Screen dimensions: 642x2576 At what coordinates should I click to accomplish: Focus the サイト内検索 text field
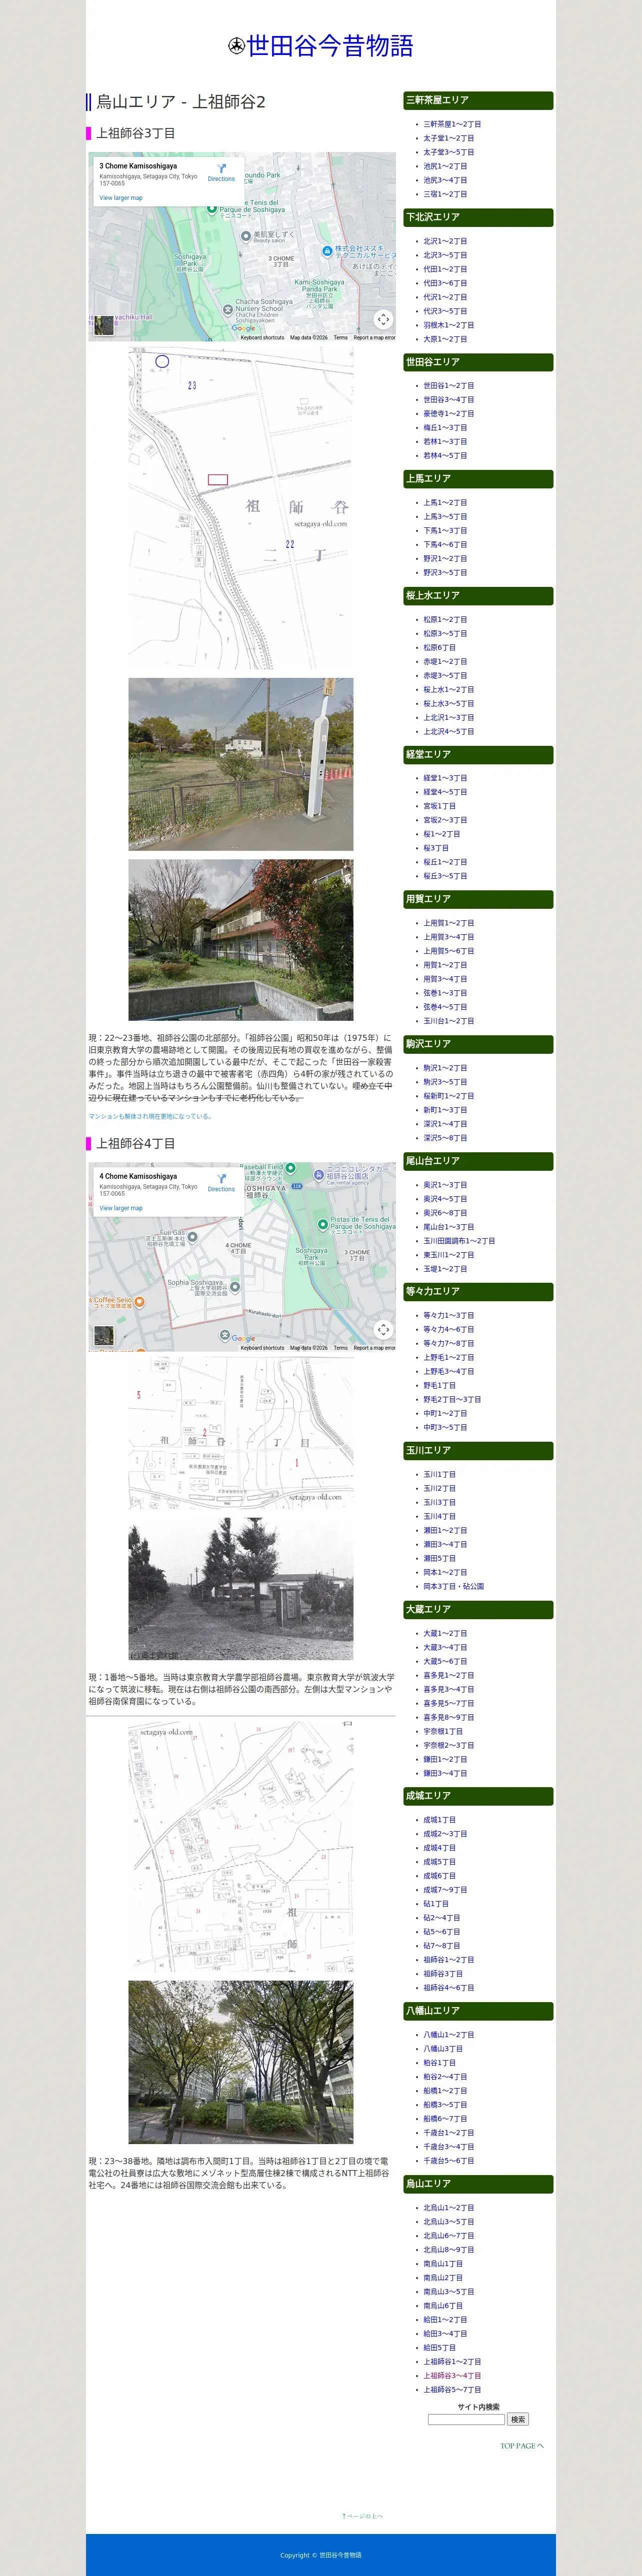[466, 2419]
